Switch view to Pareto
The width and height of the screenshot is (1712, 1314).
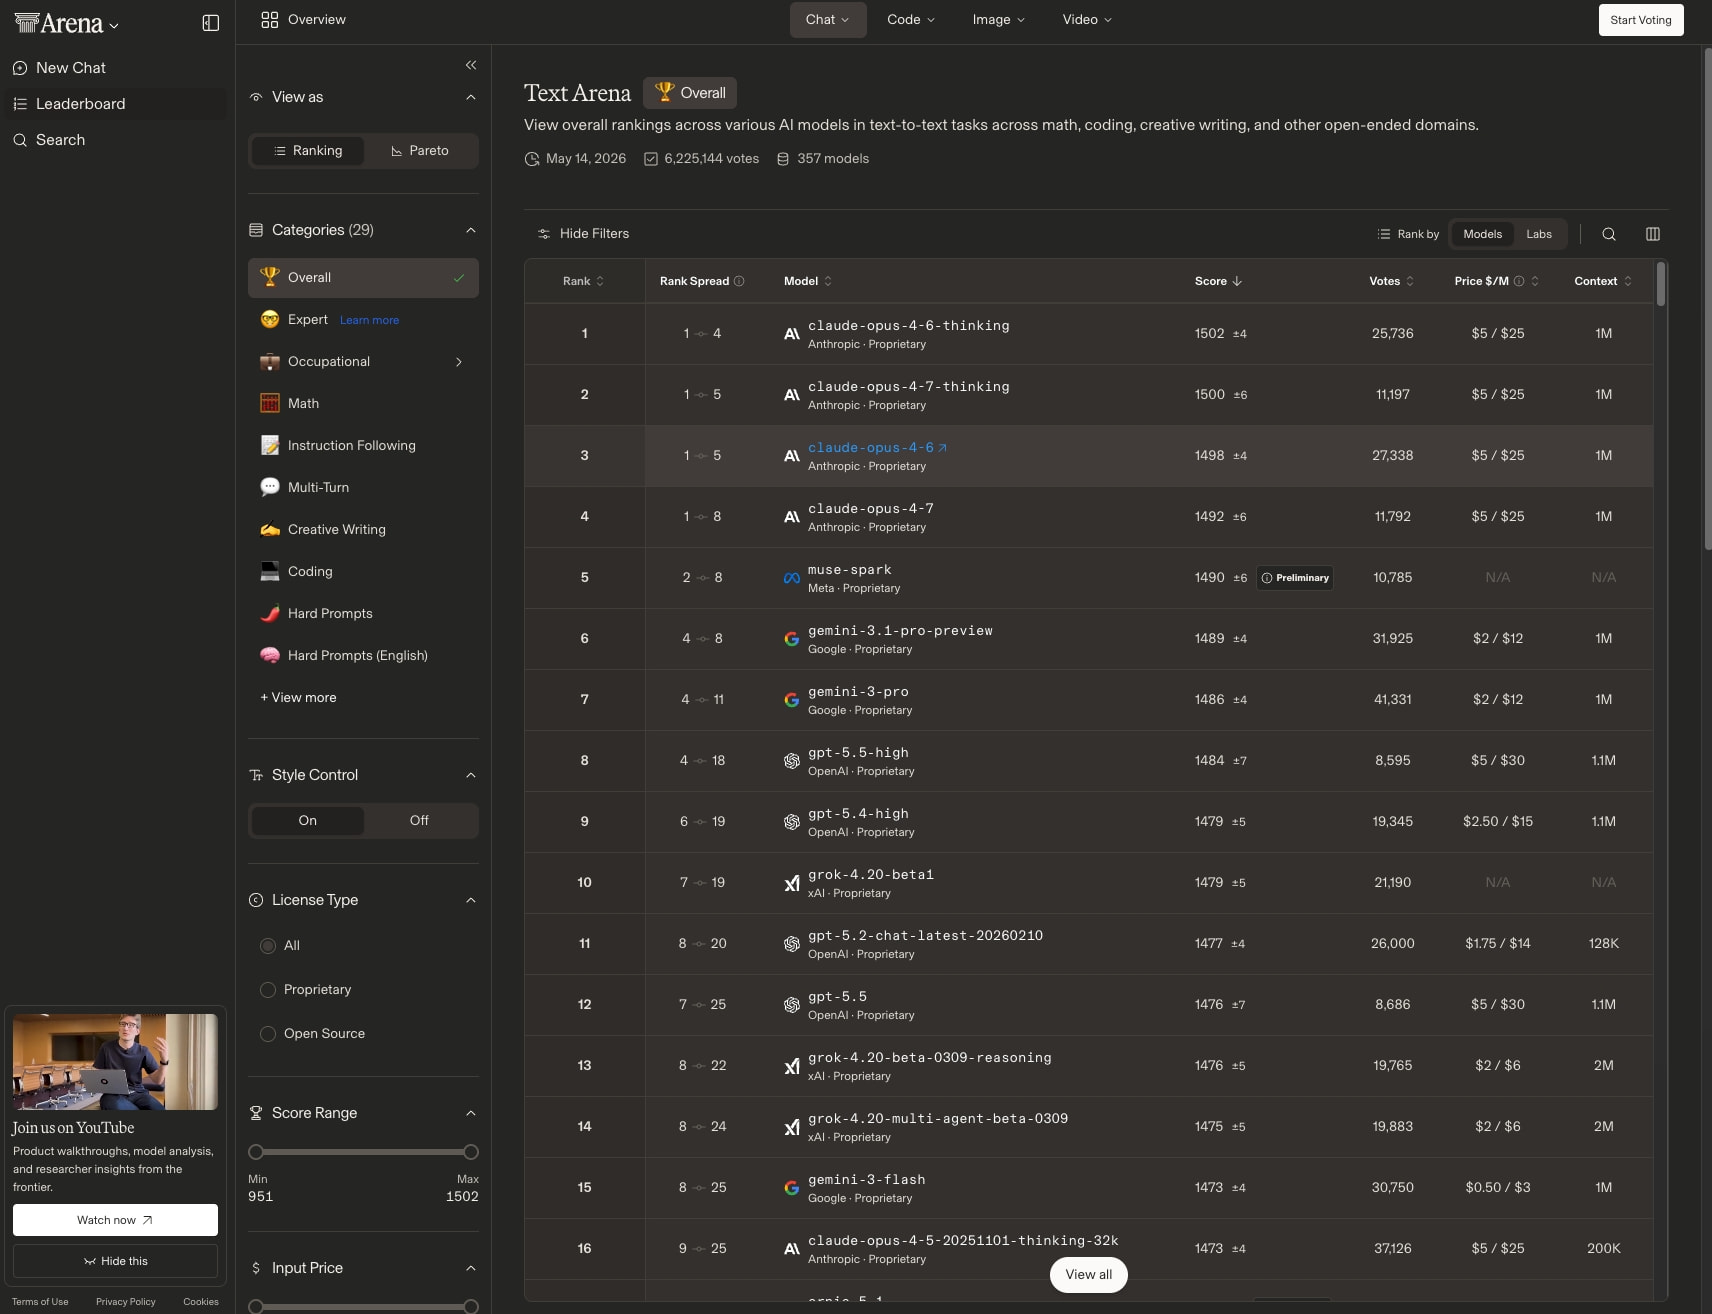click(x=420, y=151)
